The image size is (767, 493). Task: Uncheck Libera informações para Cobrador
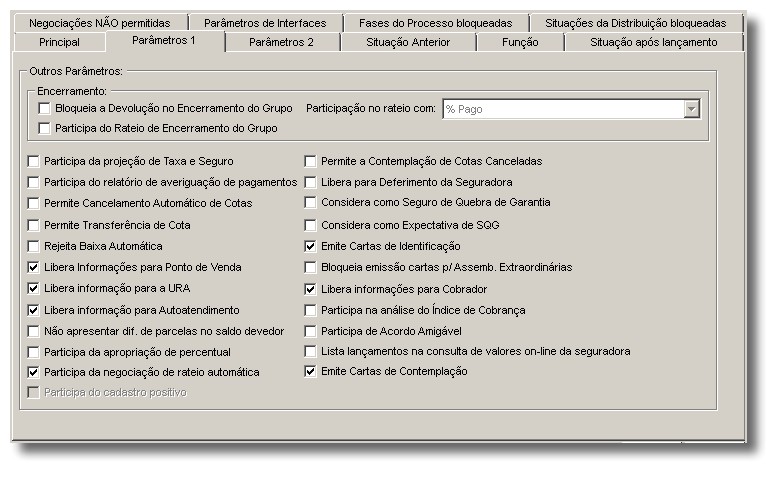(310, 289)
